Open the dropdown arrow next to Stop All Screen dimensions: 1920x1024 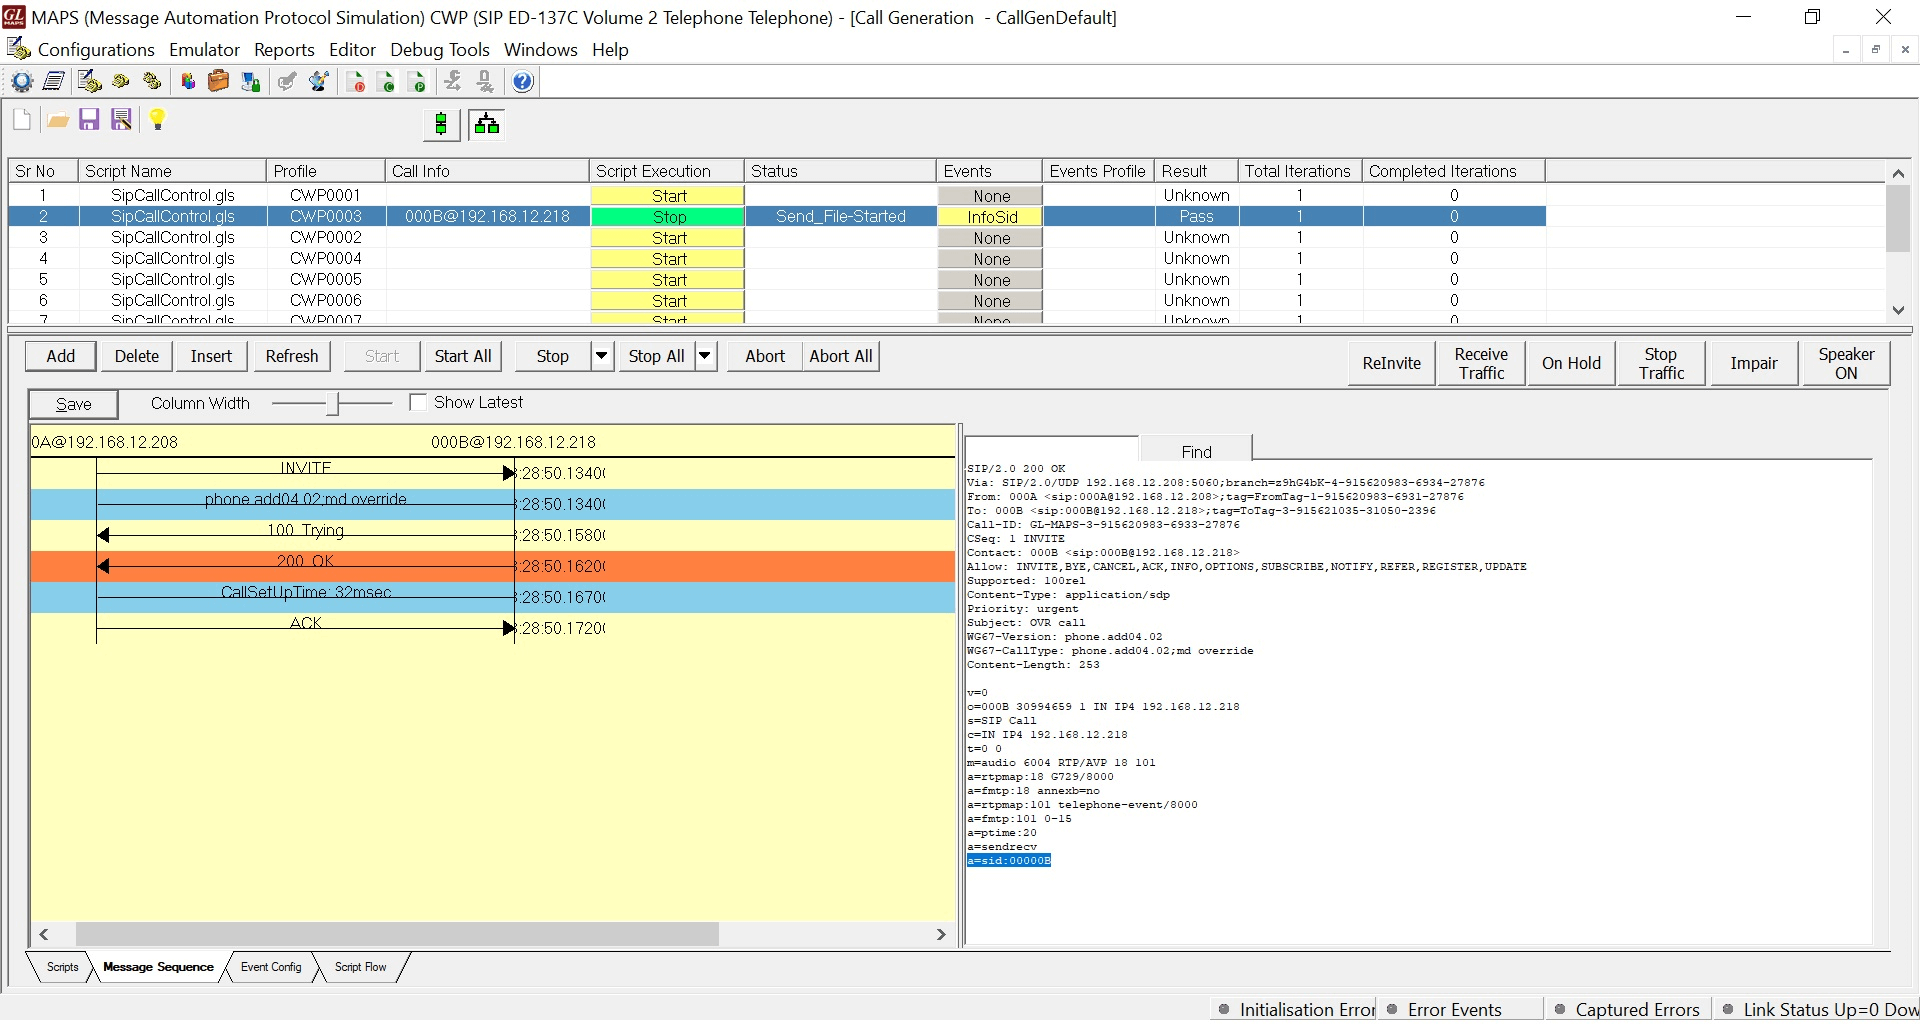coord(706,356)
